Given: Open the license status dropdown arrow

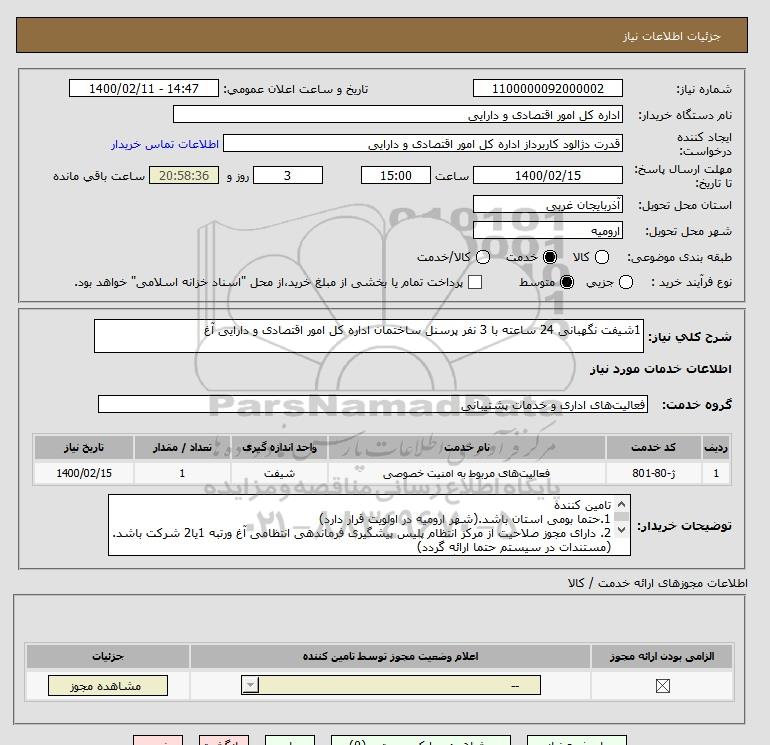Looking at the screenshot, I should point(250,685).
